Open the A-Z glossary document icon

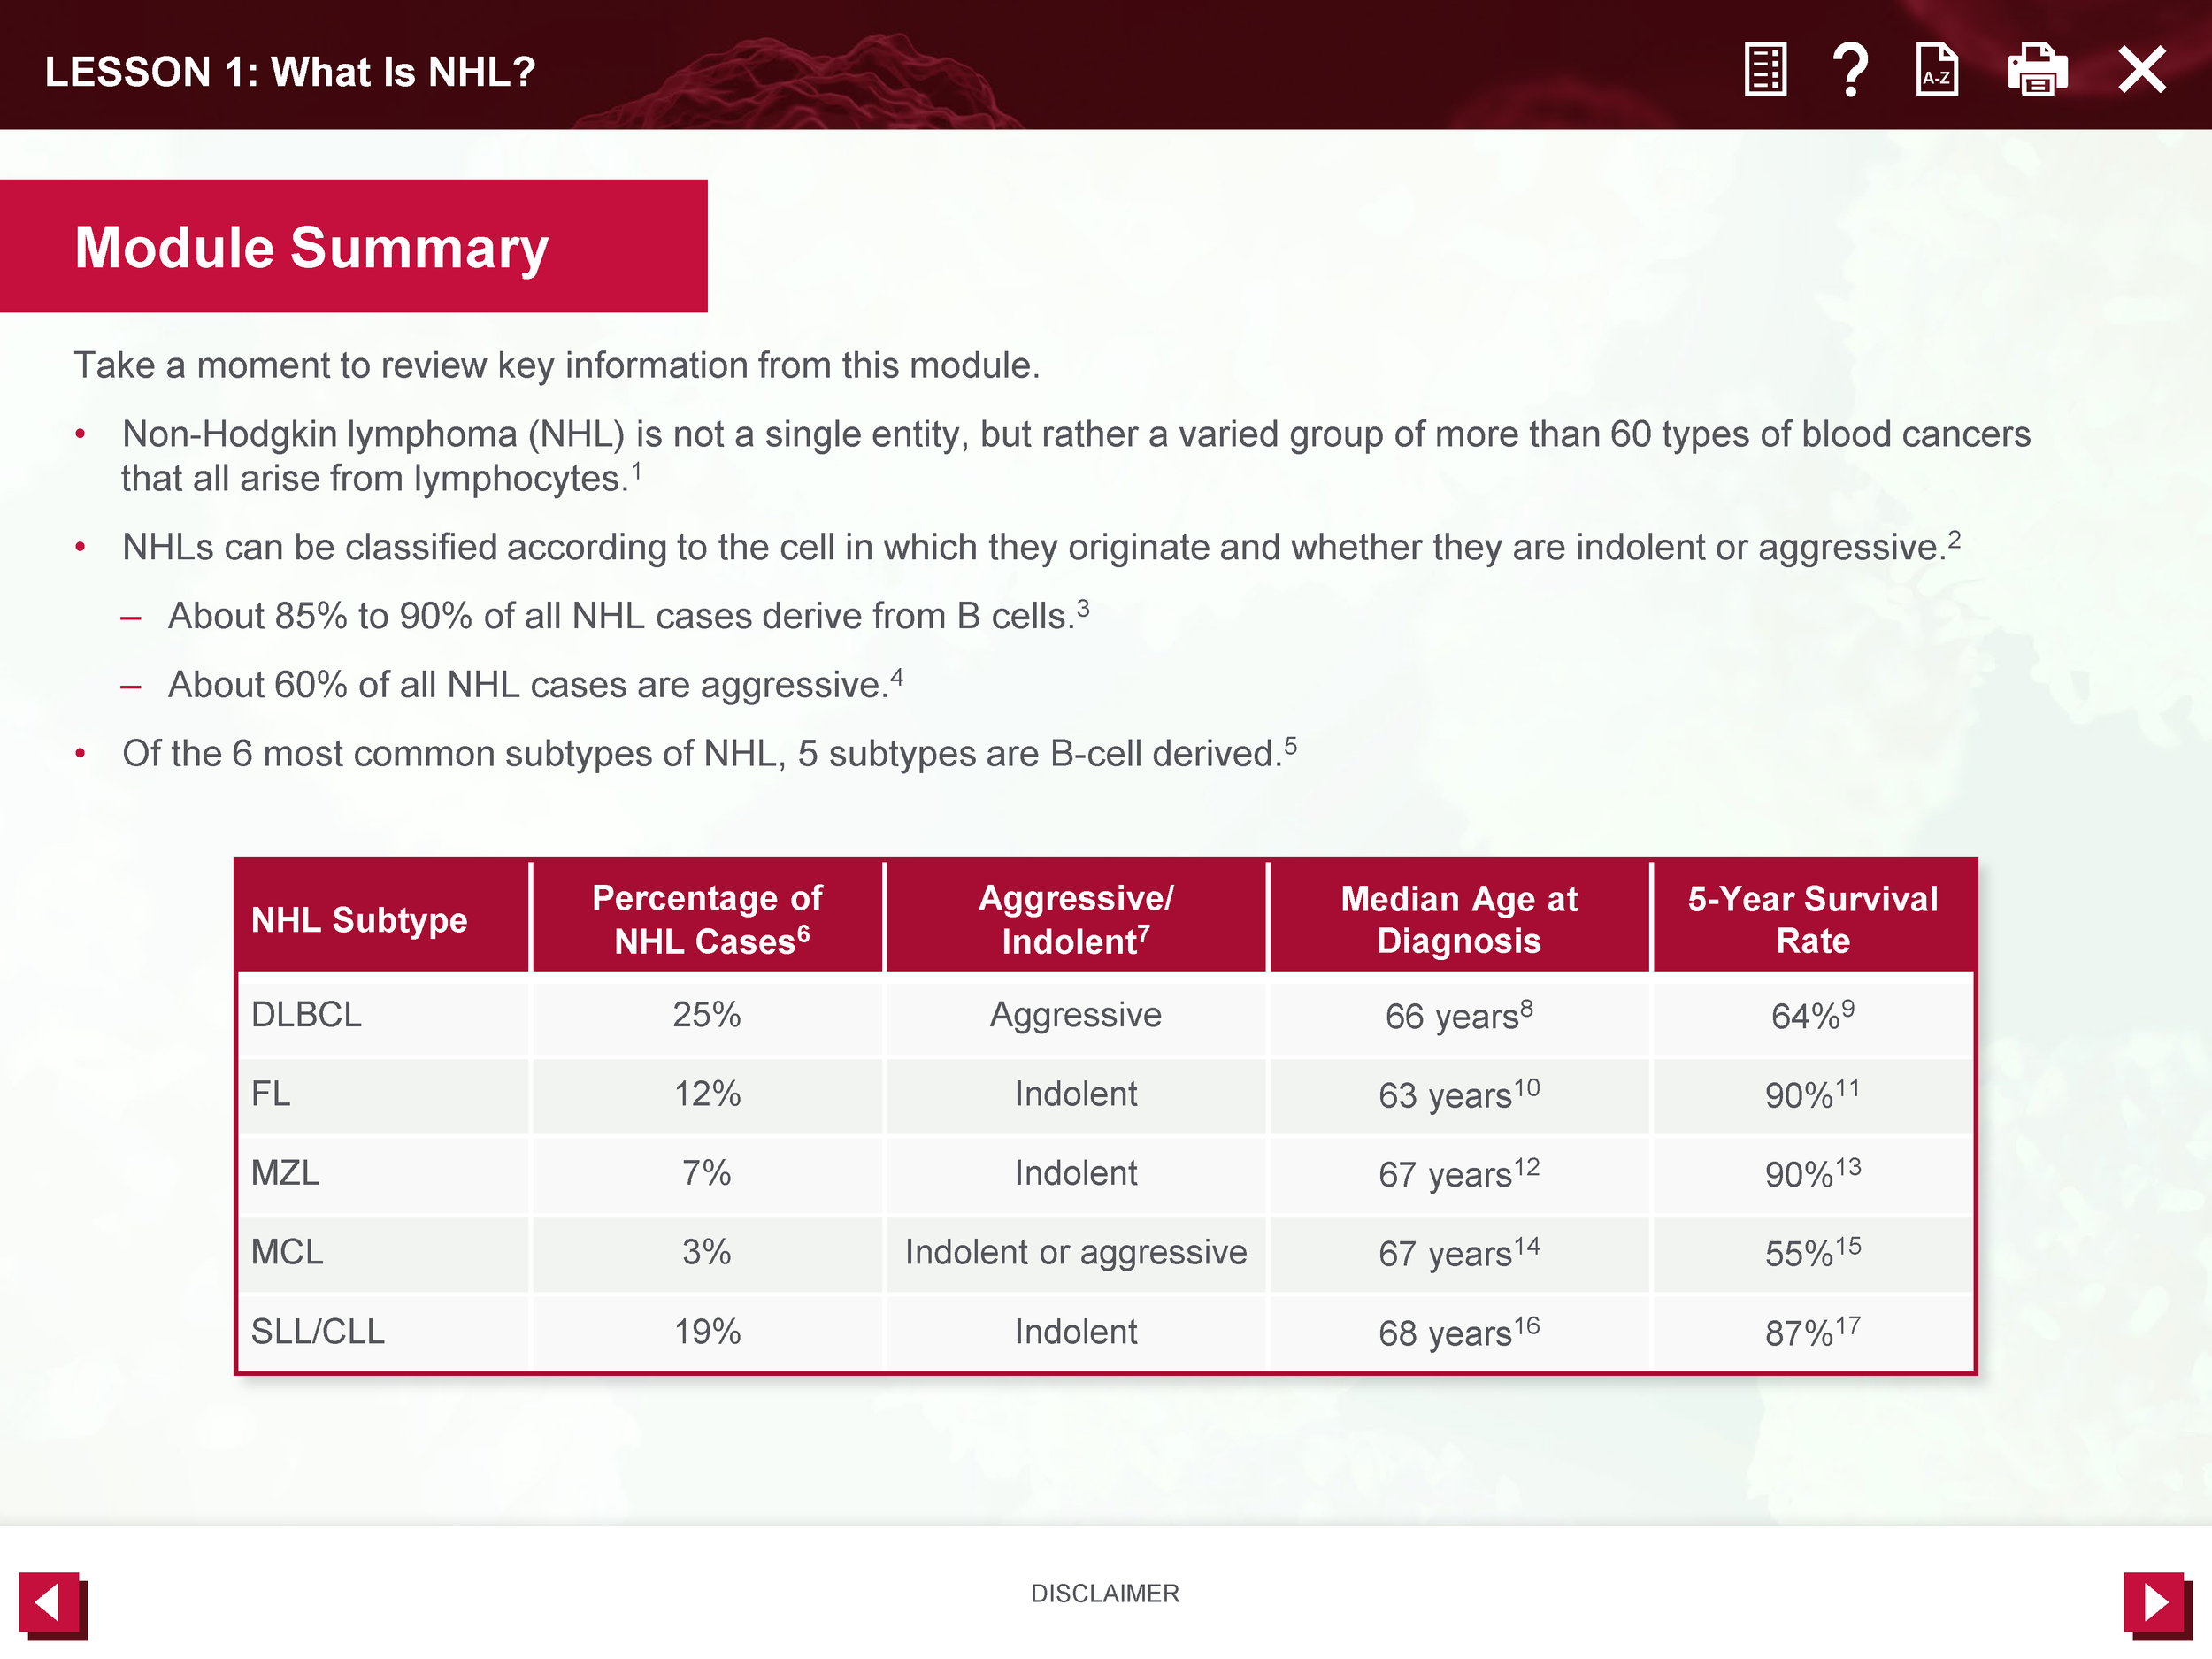point(1936,70)
